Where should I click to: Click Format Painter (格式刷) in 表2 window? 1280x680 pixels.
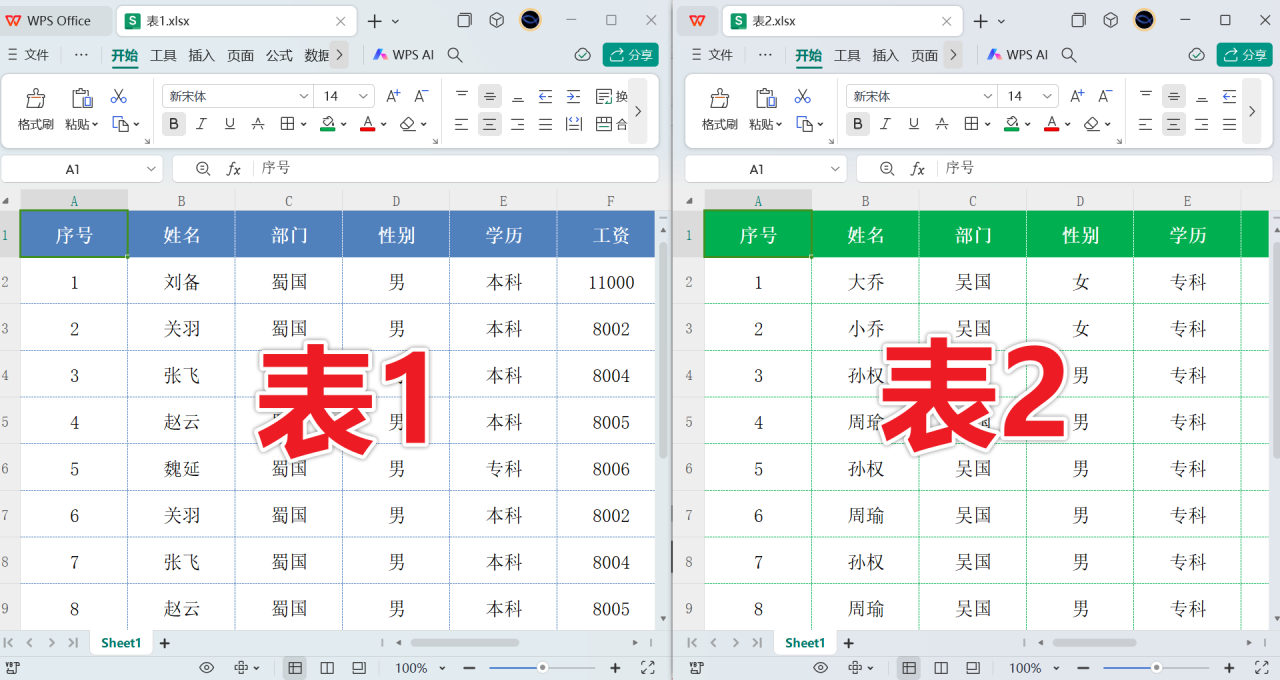720,110
